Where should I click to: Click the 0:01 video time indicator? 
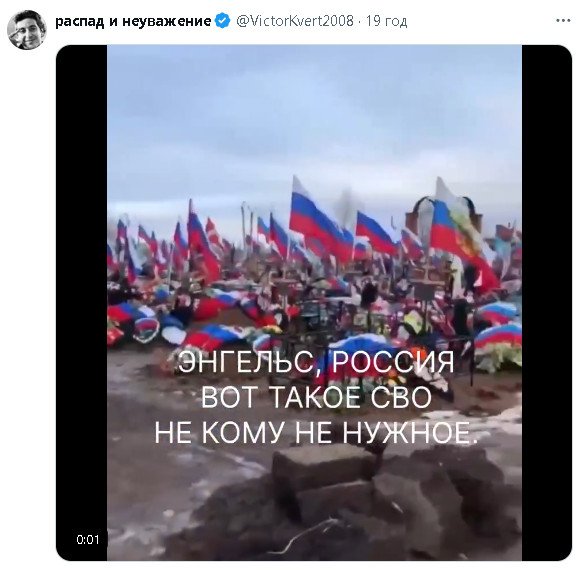tap(88, 540)
